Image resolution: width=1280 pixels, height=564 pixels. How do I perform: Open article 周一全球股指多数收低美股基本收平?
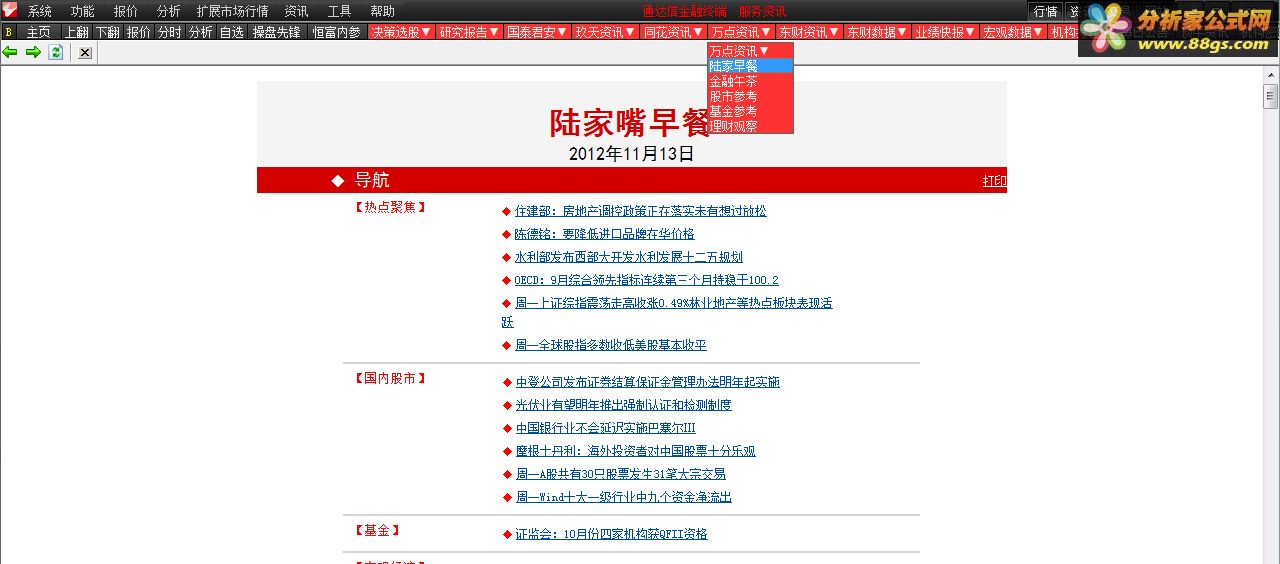pyautogui.click(x=610, y=345)
